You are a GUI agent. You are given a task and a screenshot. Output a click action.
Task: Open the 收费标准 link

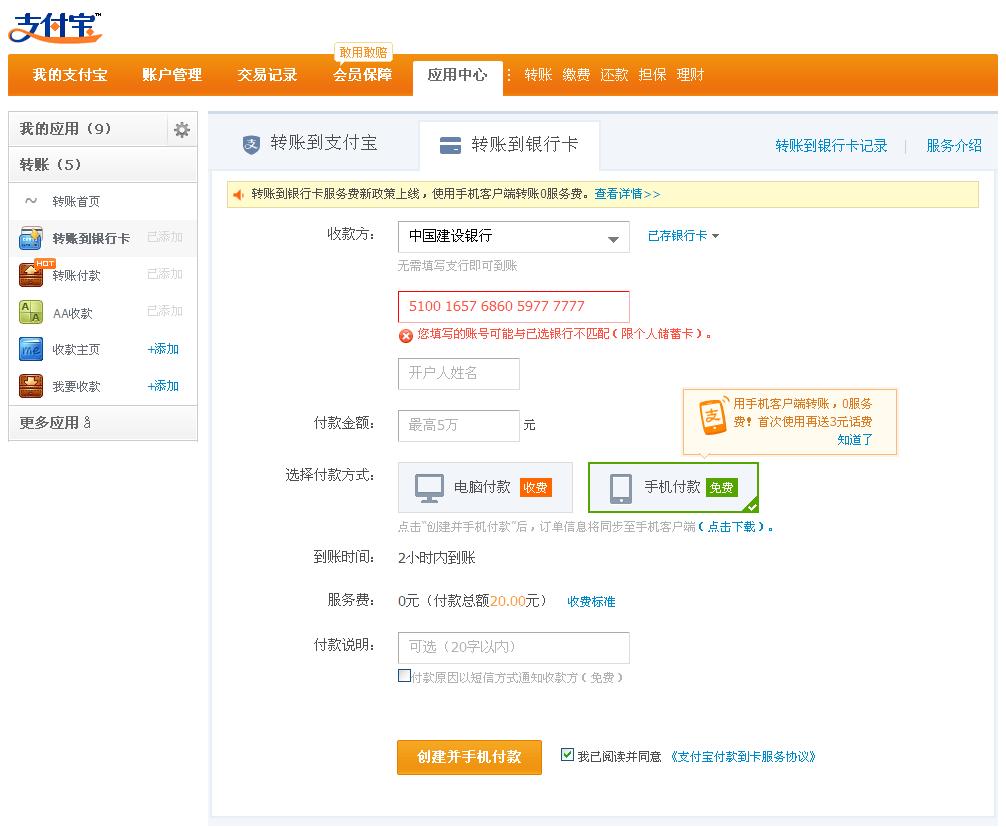pyautogui.click(x=591, y=601)
